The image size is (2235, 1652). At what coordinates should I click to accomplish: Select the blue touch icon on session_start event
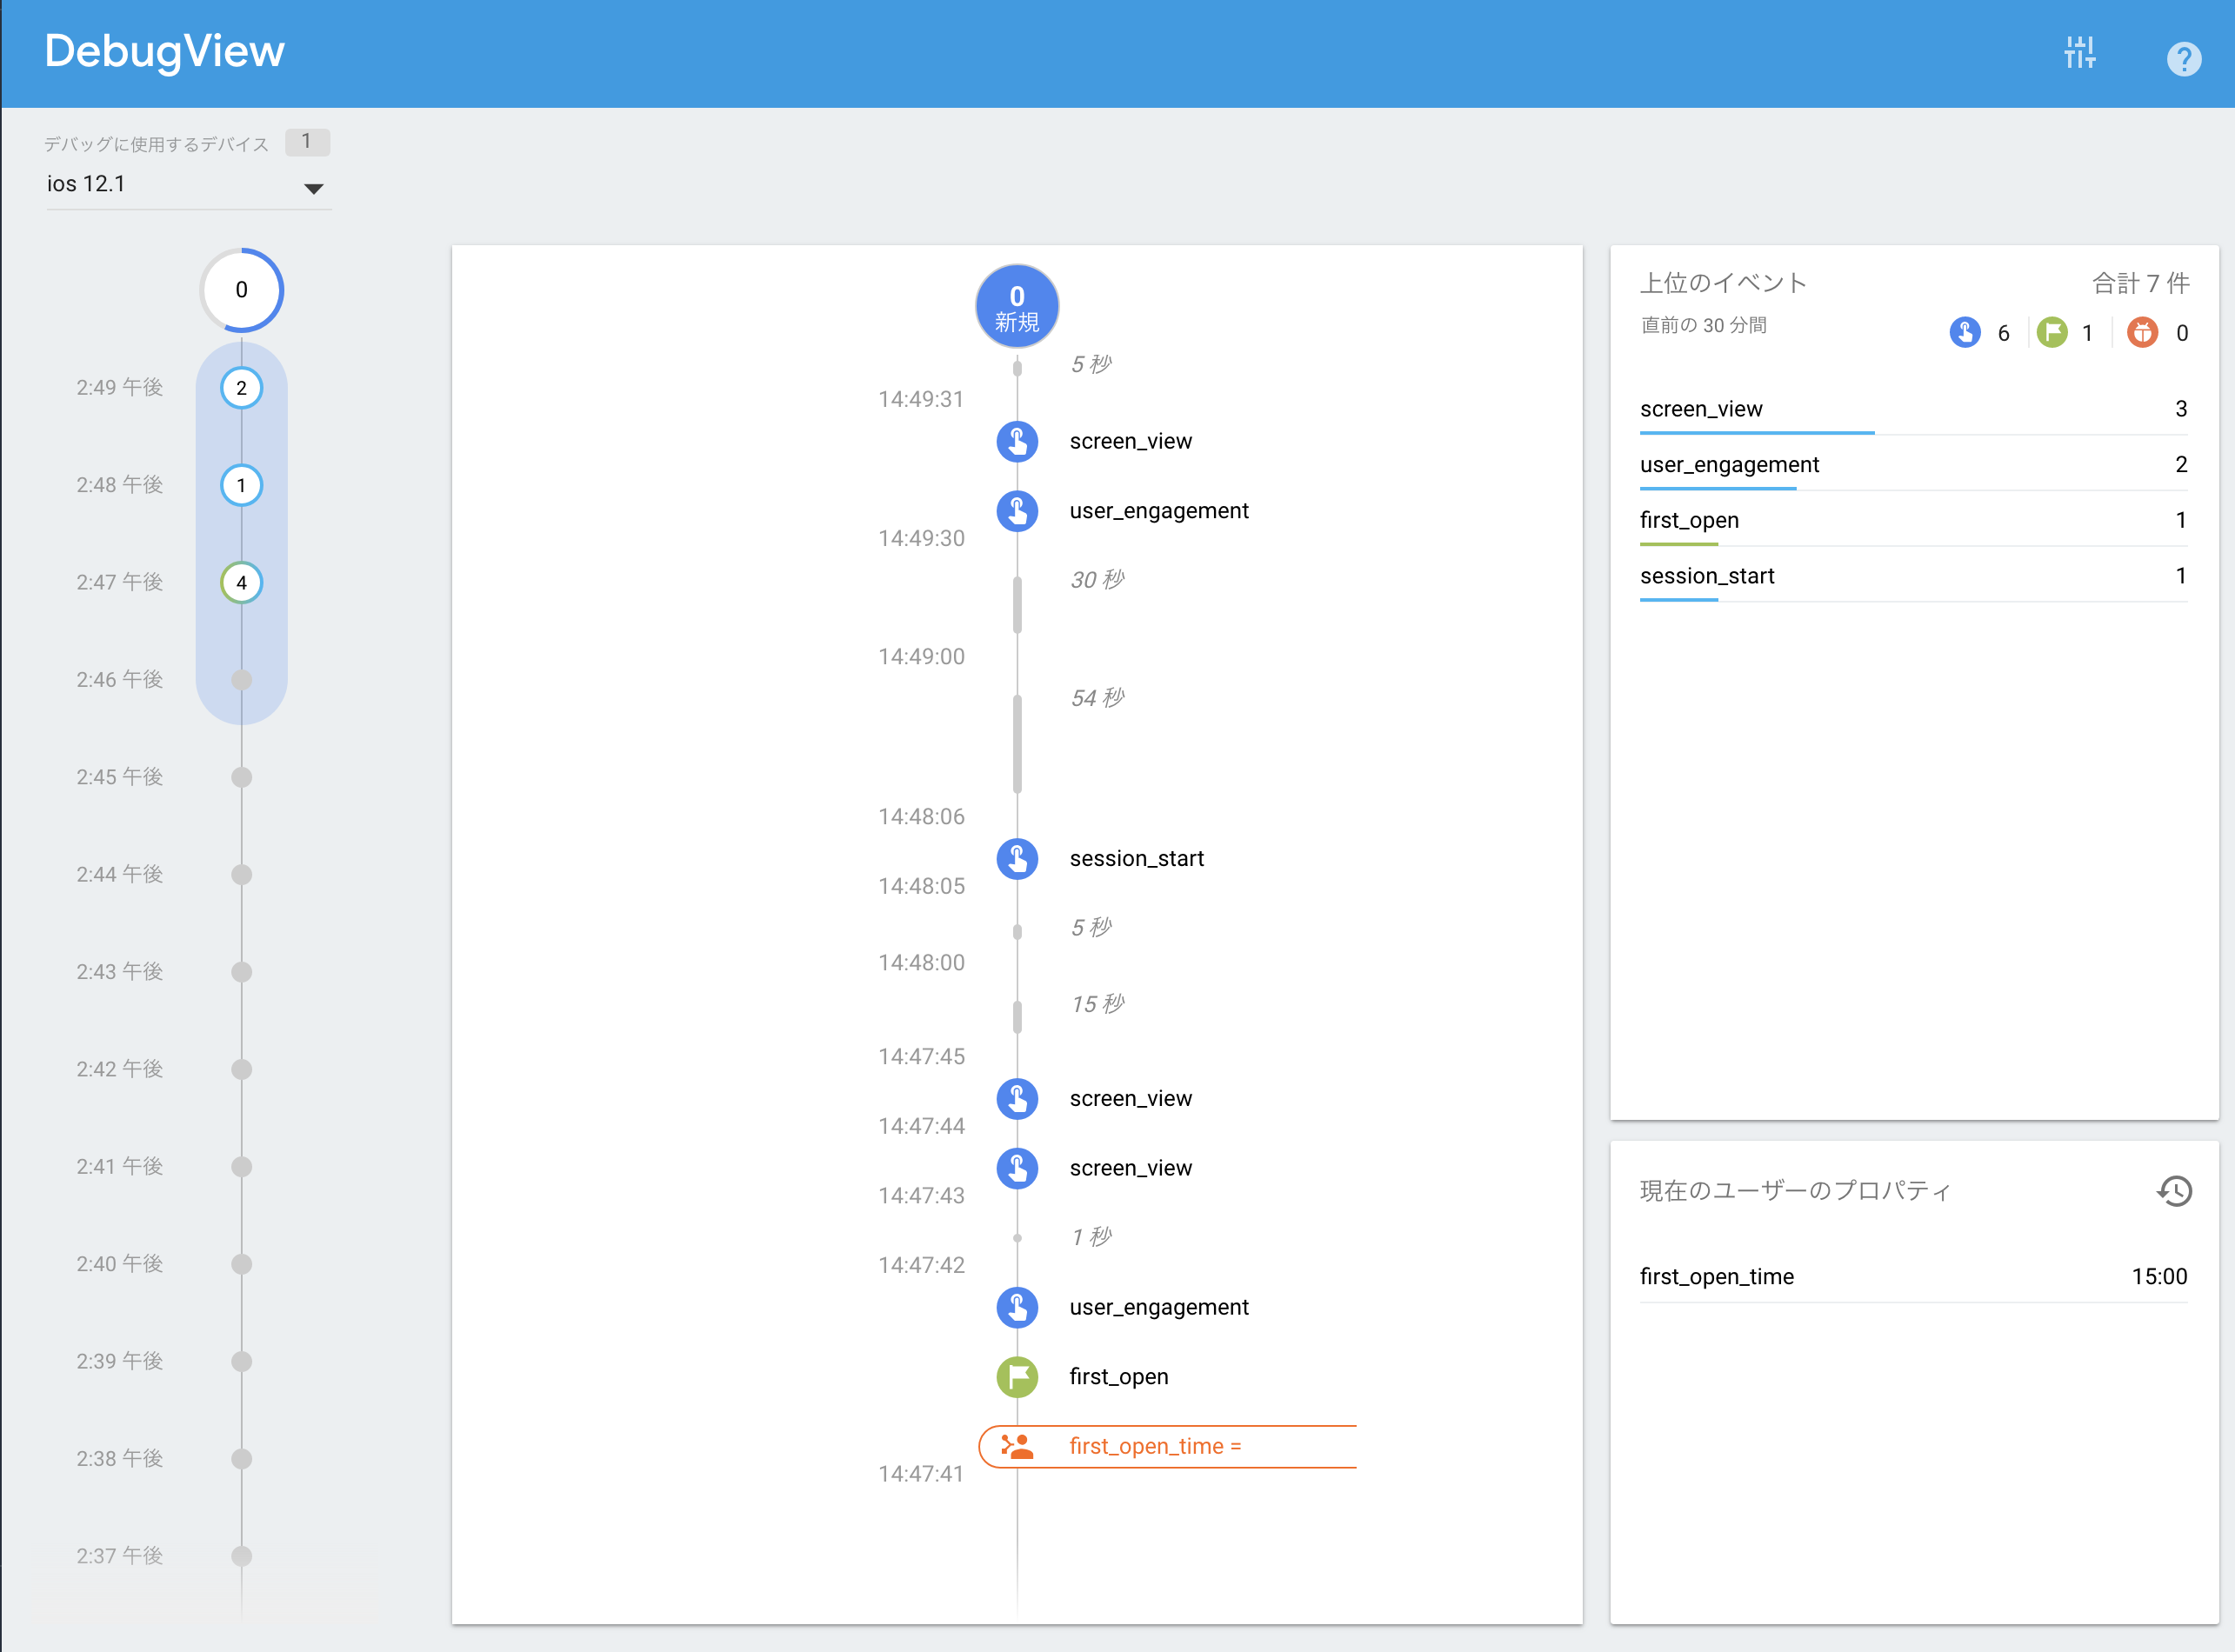(x=1017, y=858)
